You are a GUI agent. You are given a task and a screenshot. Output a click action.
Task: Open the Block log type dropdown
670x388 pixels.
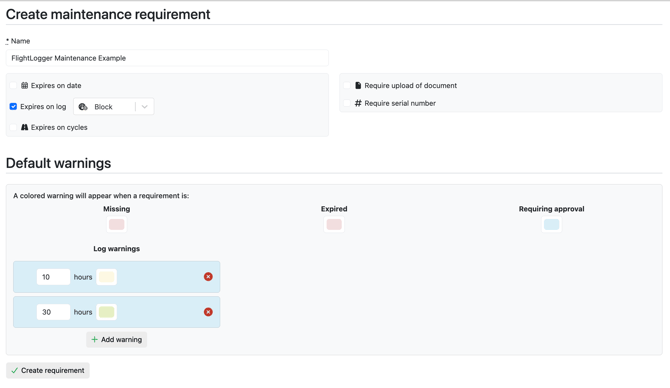(114, 107)
